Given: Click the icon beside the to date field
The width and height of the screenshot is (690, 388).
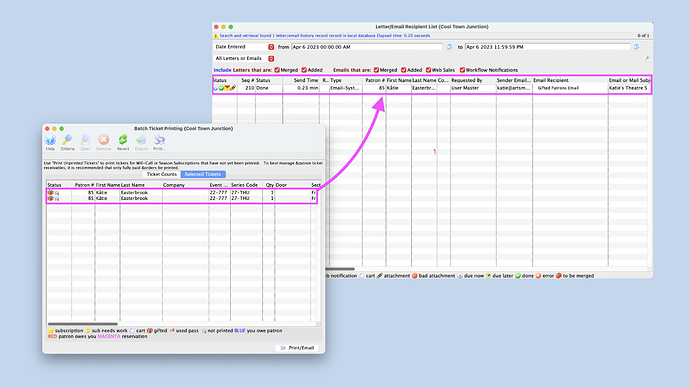Looking at the screenshot, I should pyautogui.click(x=637, y=47).
